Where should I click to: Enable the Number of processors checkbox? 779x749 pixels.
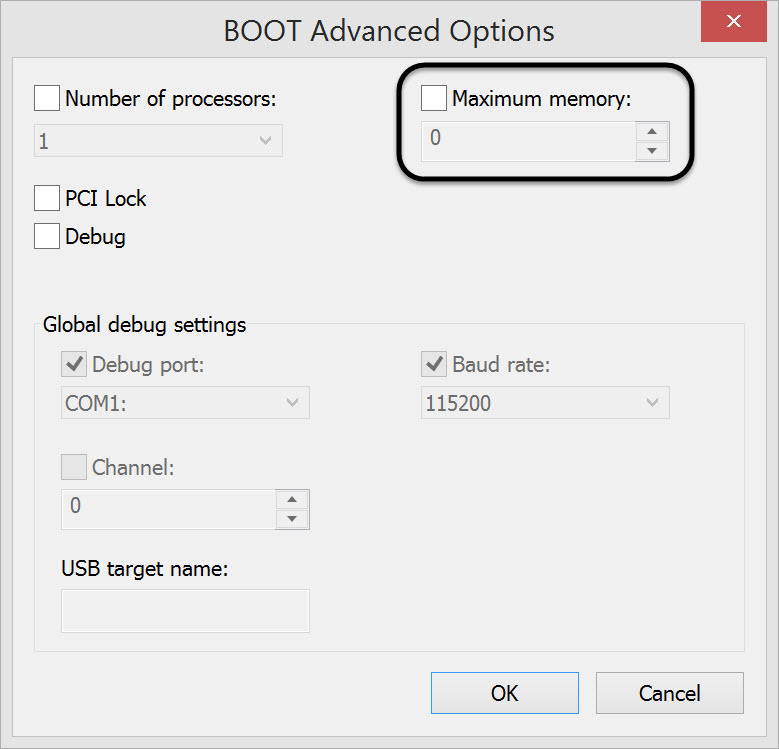point(47,98)
